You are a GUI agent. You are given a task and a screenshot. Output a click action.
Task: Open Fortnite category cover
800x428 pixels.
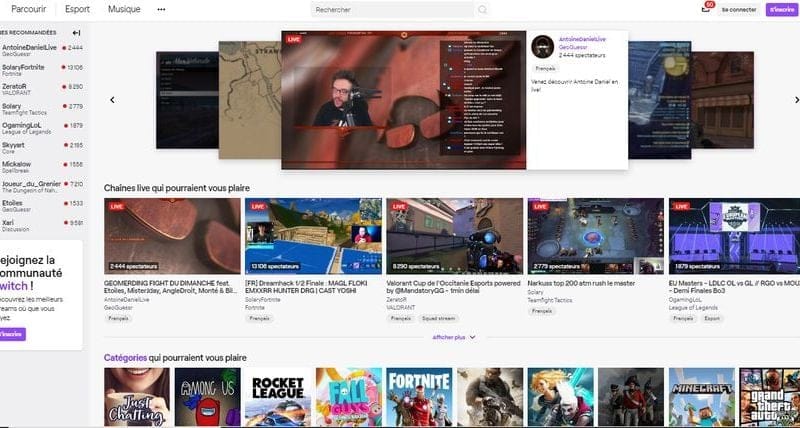[419, 397]
